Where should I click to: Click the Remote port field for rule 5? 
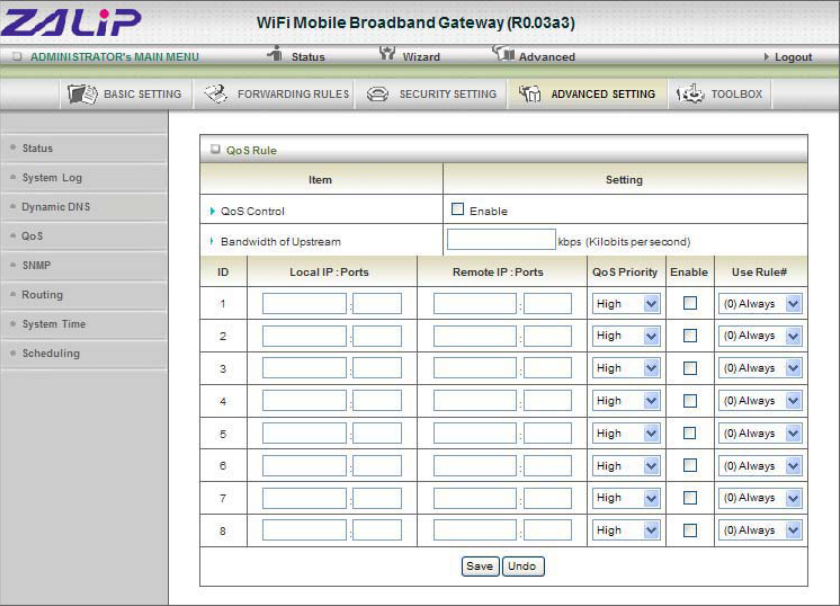[548, 433]
